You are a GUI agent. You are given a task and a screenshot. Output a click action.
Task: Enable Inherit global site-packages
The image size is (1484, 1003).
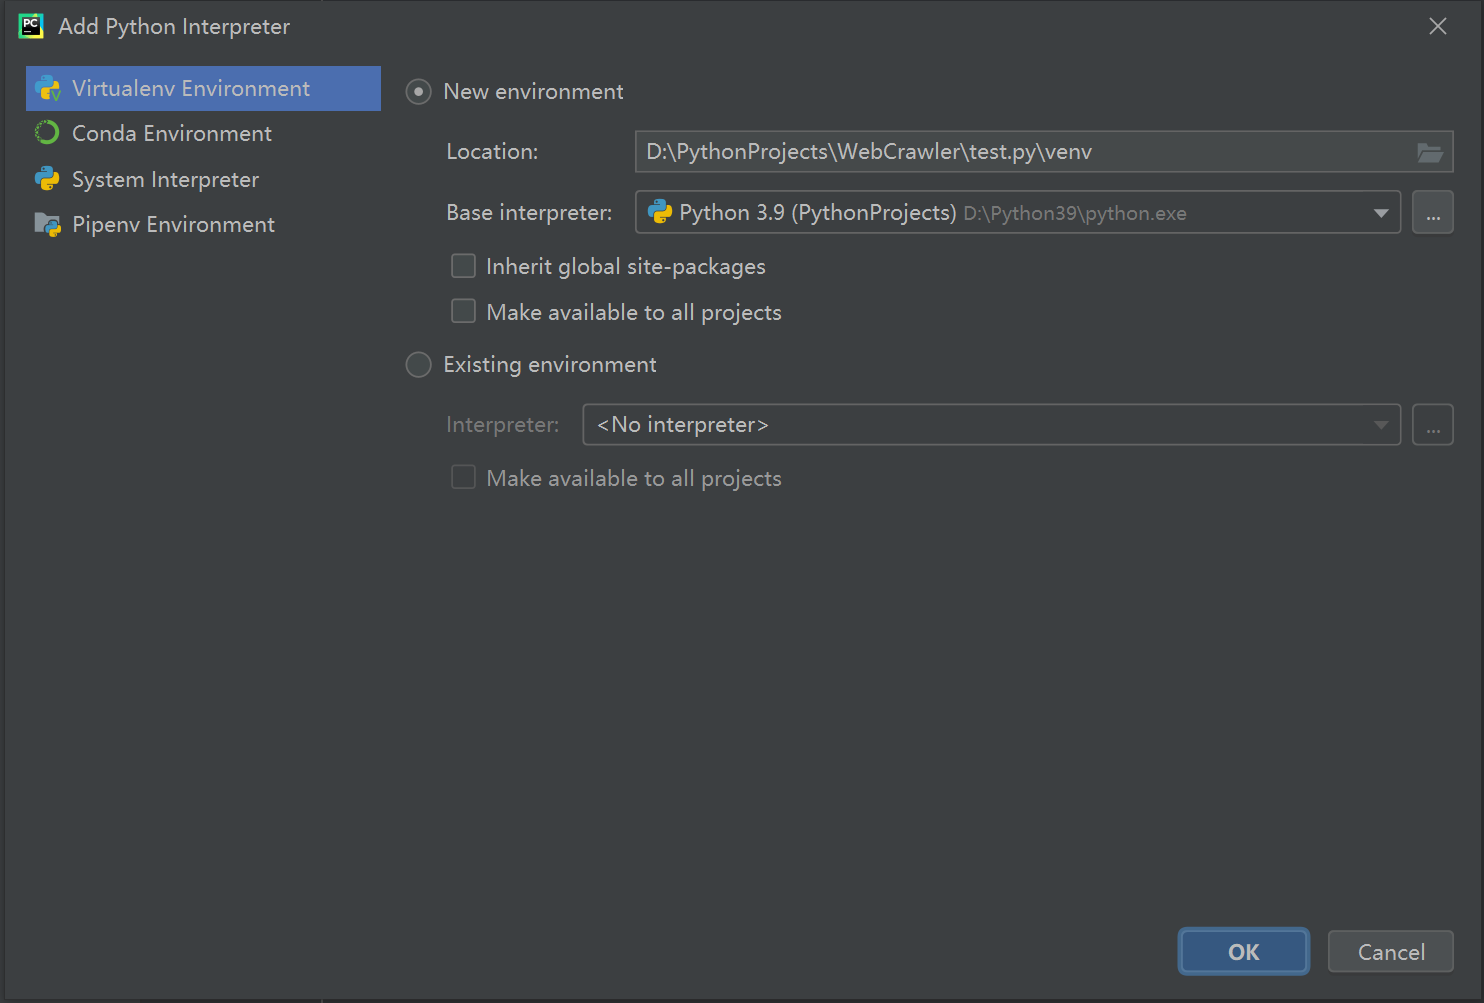[463, 266]
